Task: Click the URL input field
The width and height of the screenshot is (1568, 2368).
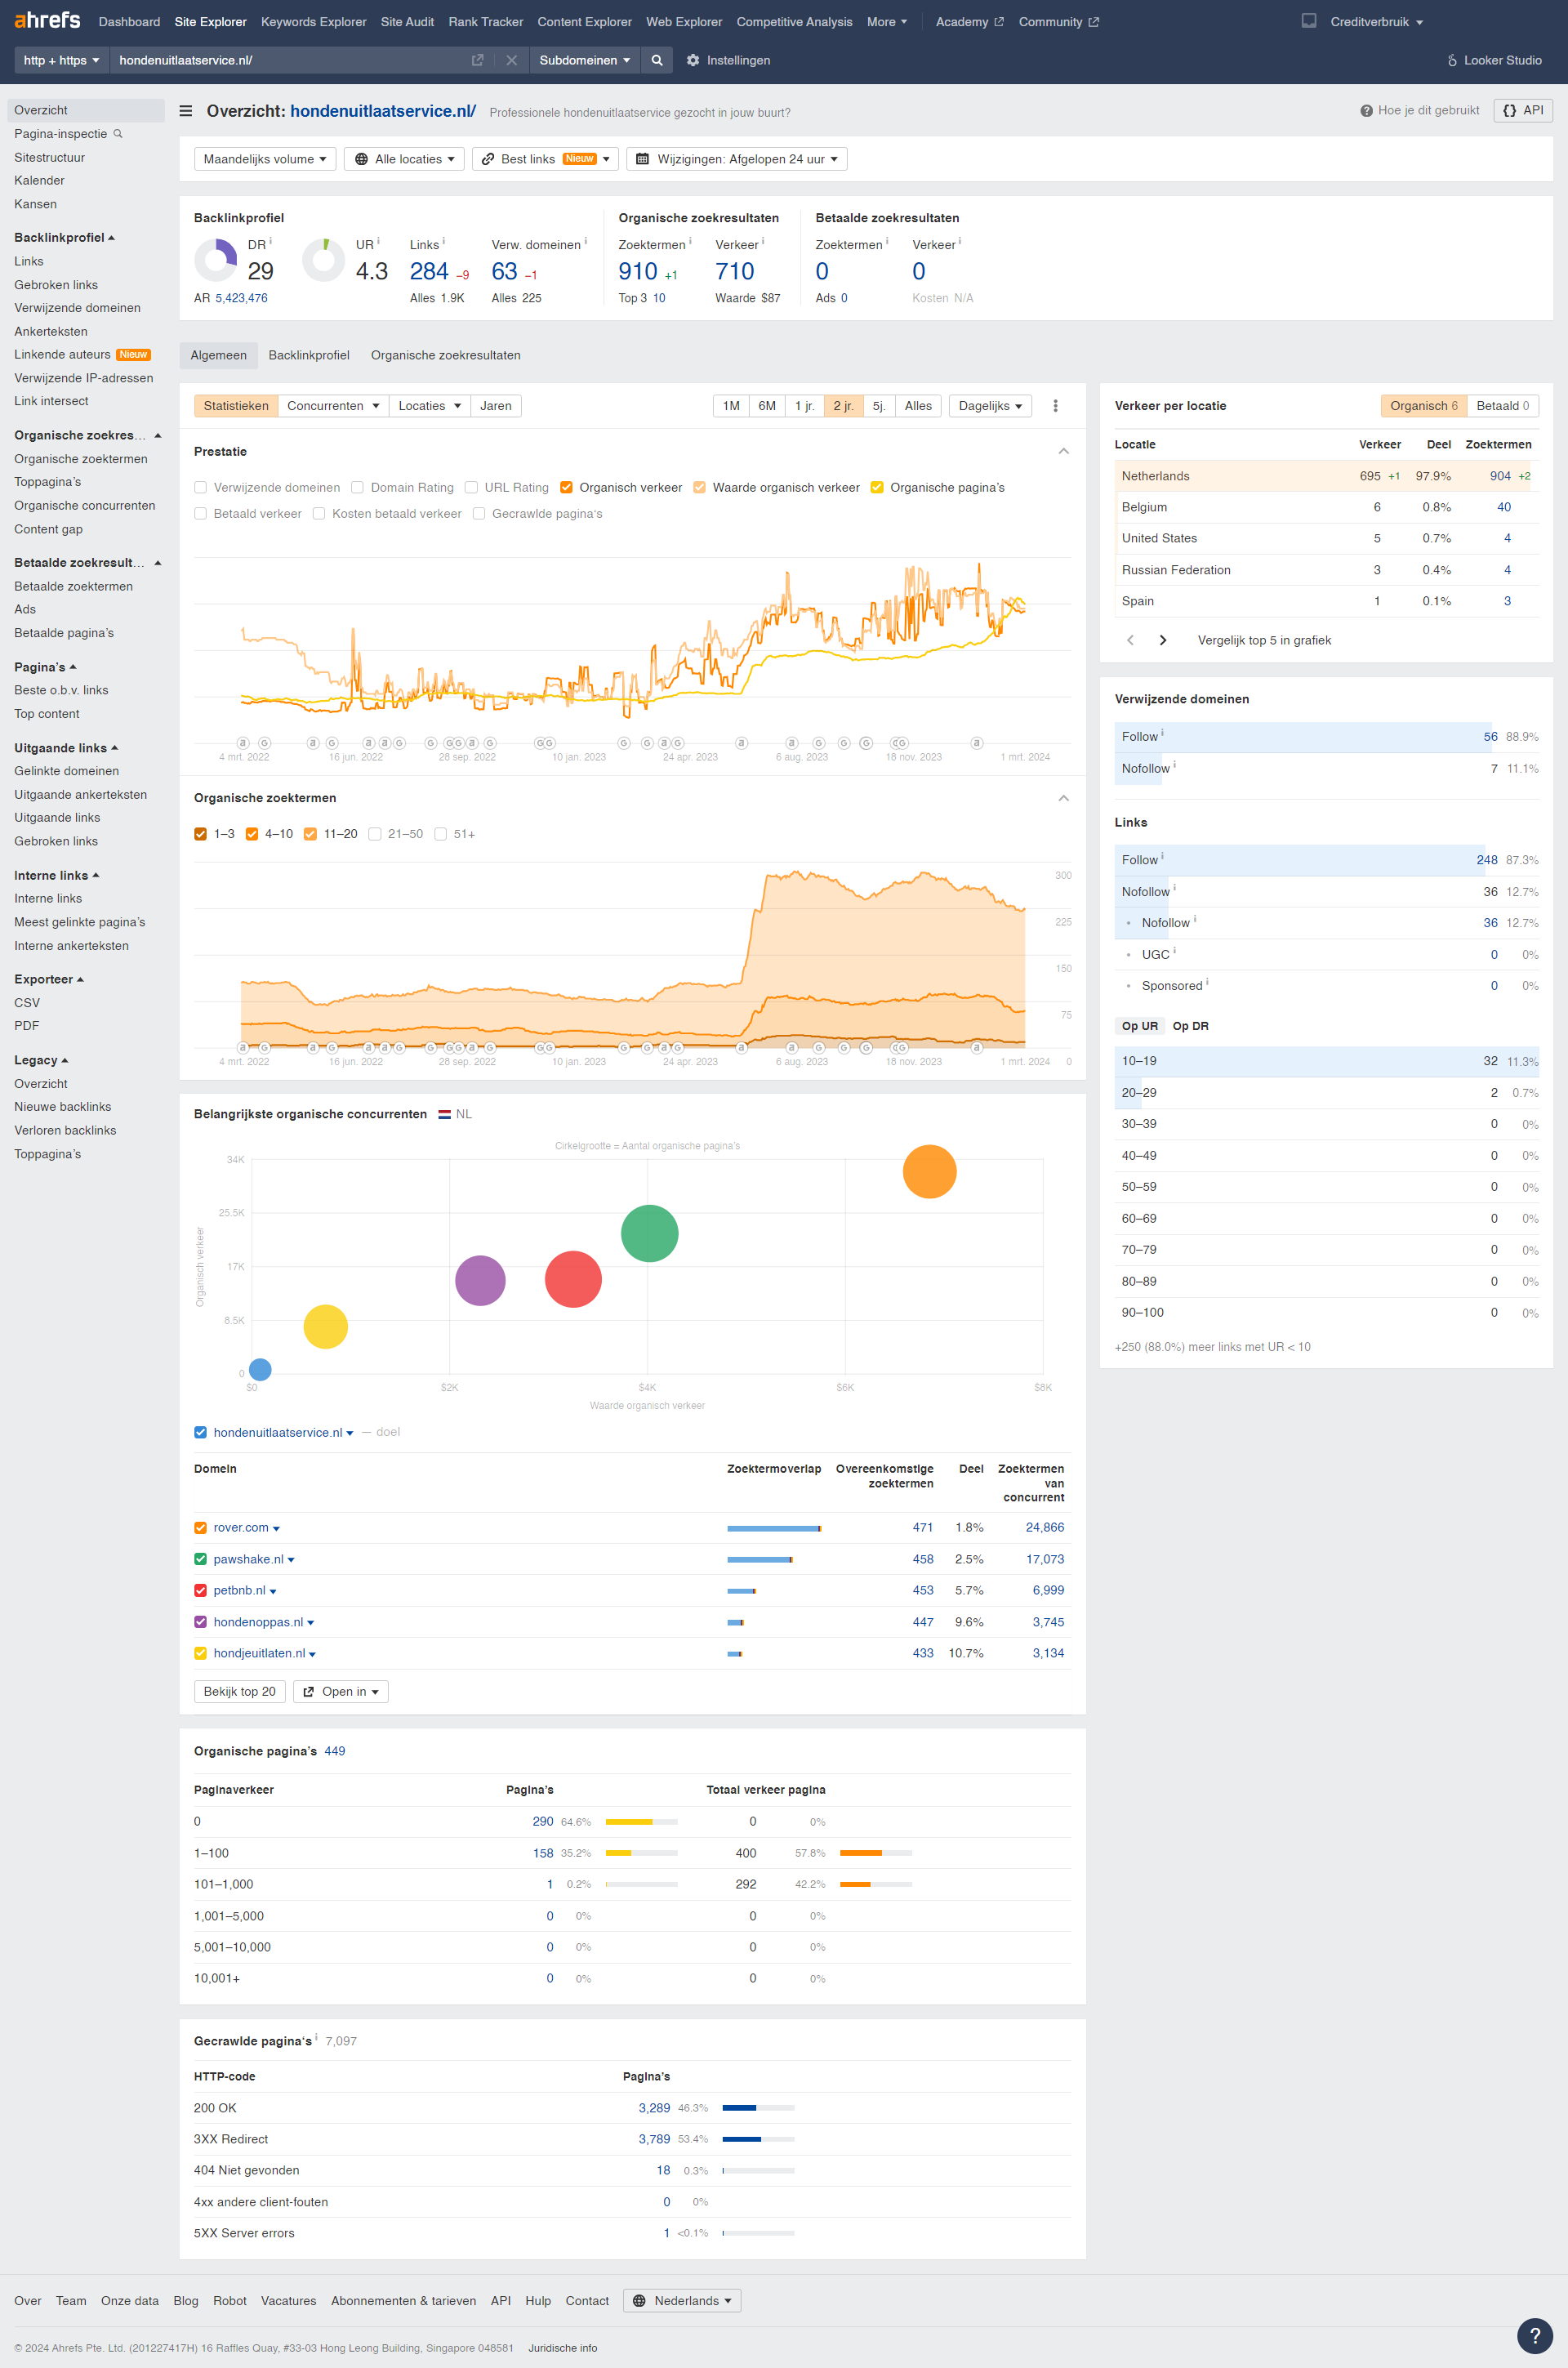Action: tap(290, 60)
